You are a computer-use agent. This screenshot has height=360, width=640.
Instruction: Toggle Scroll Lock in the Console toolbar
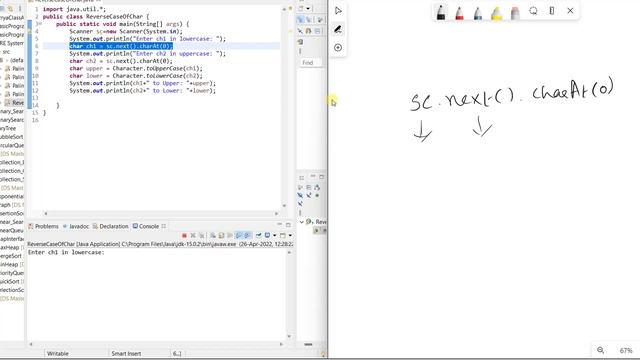pos(221,236)
